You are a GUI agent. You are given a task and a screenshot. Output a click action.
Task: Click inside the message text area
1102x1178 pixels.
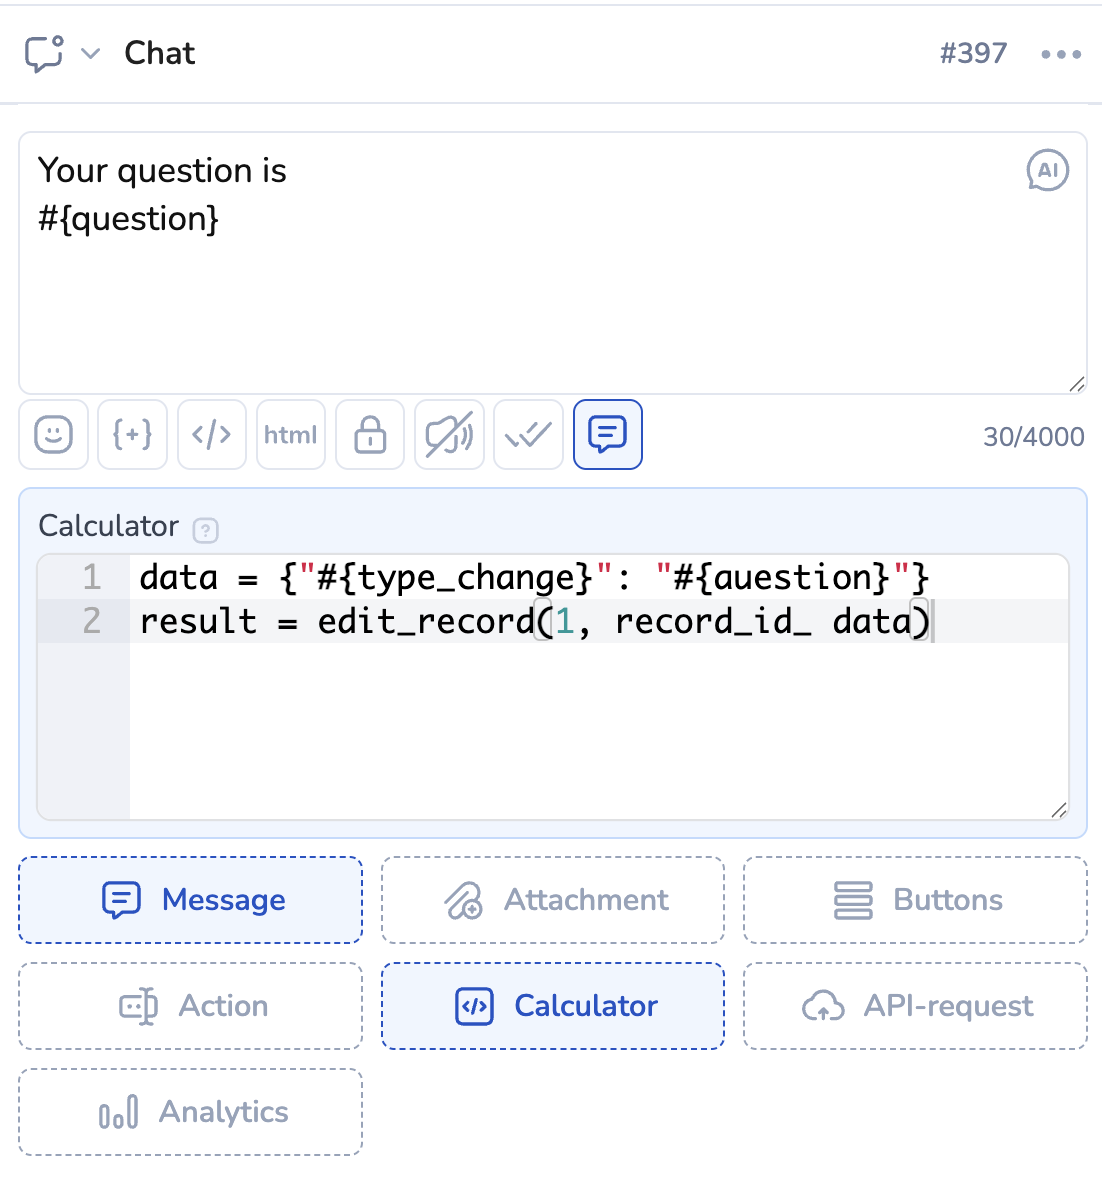550,300
